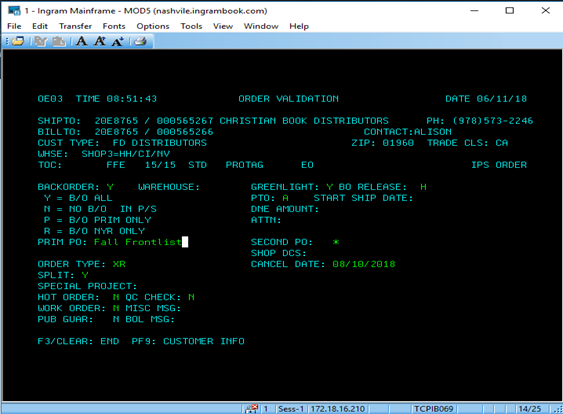Image resolution: width=563 pixels, height=414 pixels.
Task: Click the ORDER TYPE field showing XR
Action: tap(119, 264)
